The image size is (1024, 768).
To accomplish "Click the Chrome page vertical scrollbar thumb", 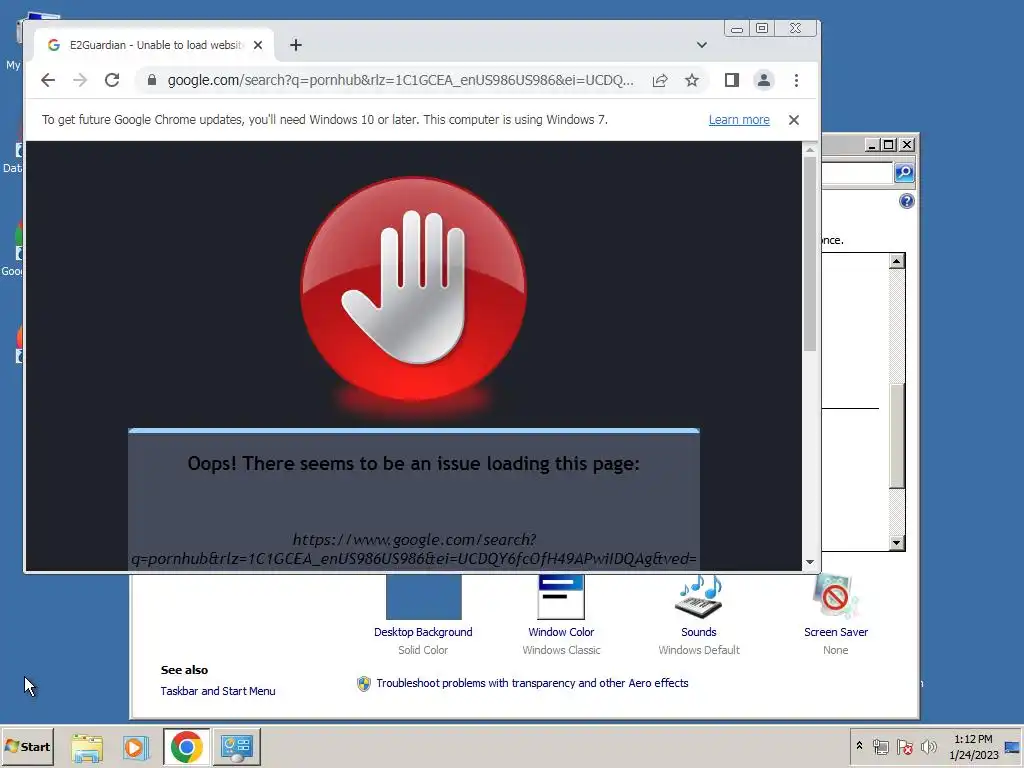I will 810,253.
